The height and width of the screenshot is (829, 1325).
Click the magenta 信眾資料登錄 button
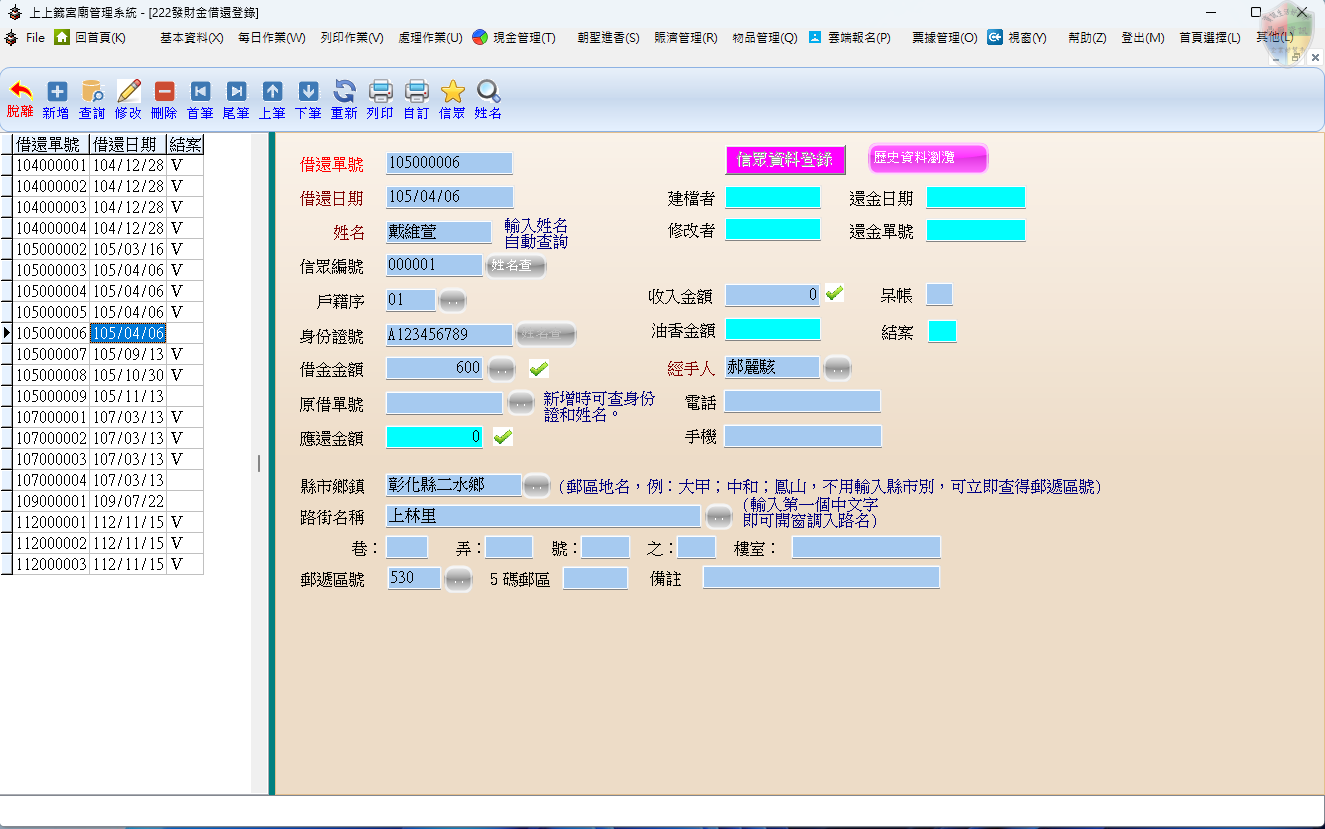point(785,160)
